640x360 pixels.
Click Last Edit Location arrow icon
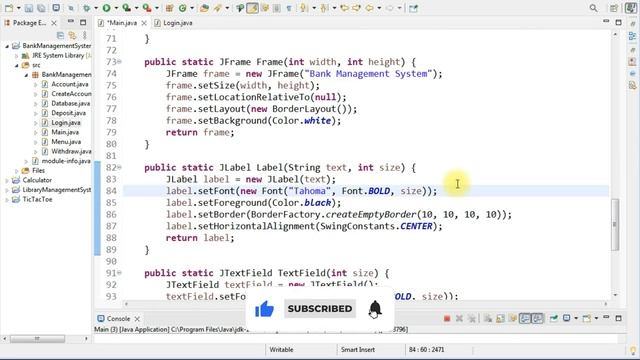point(344,8)
